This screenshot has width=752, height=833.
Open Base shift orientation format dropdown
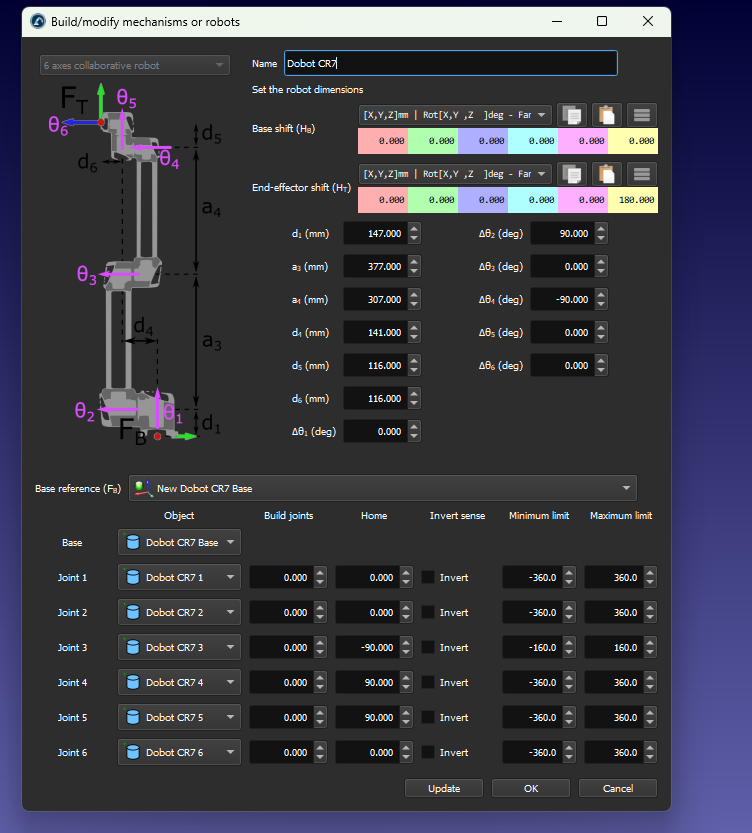pos(541,115)
